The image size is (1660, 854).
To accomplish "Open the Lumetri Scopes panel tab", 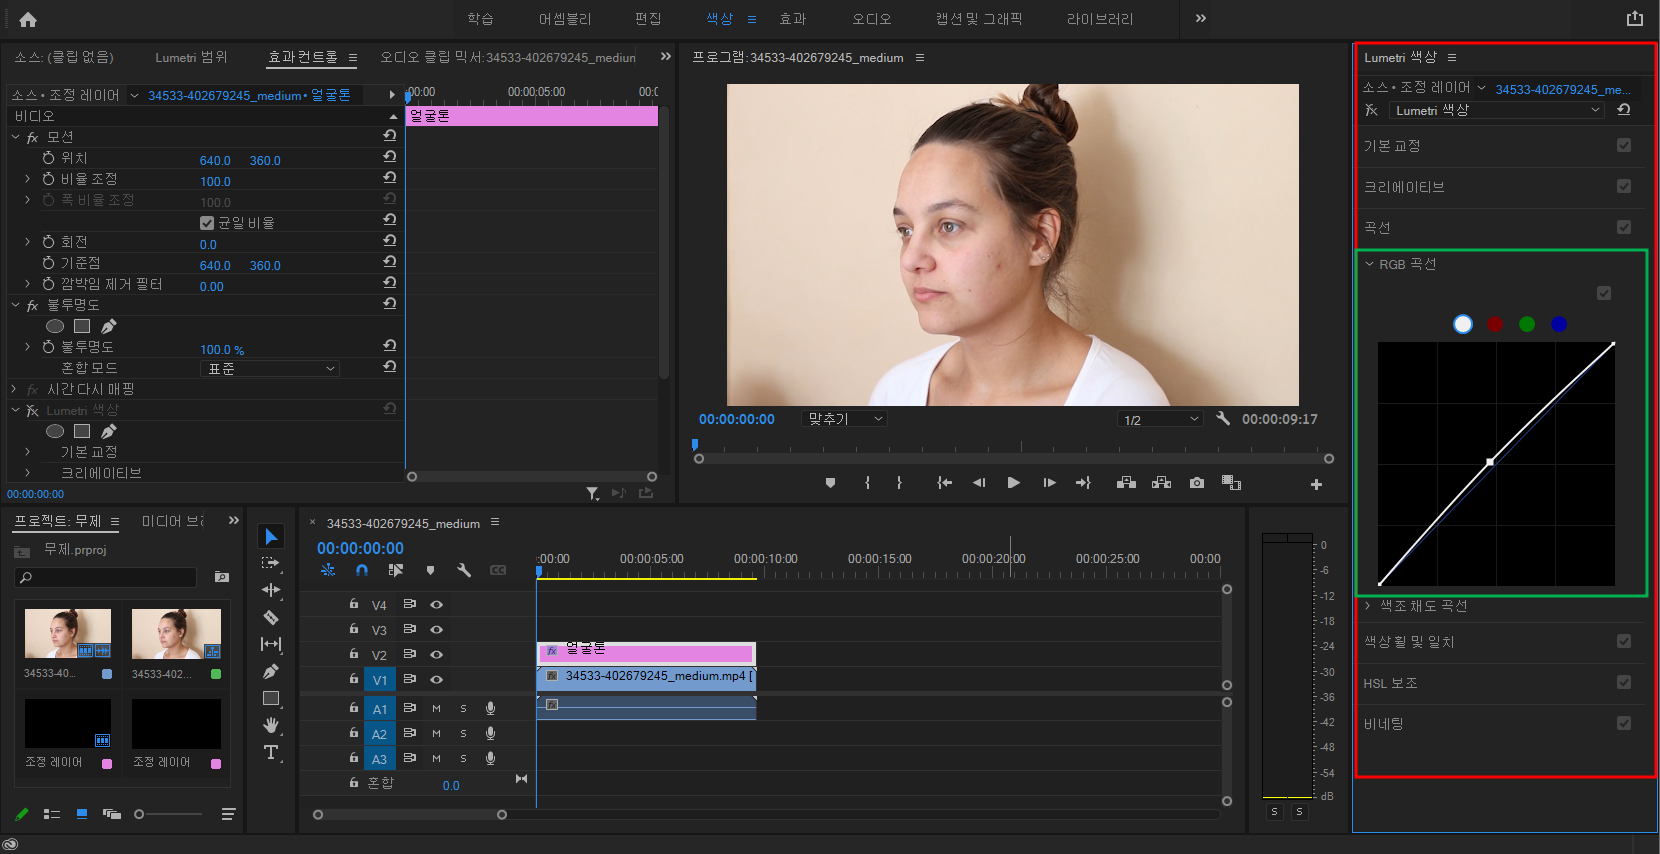I will tap(191, 57).
